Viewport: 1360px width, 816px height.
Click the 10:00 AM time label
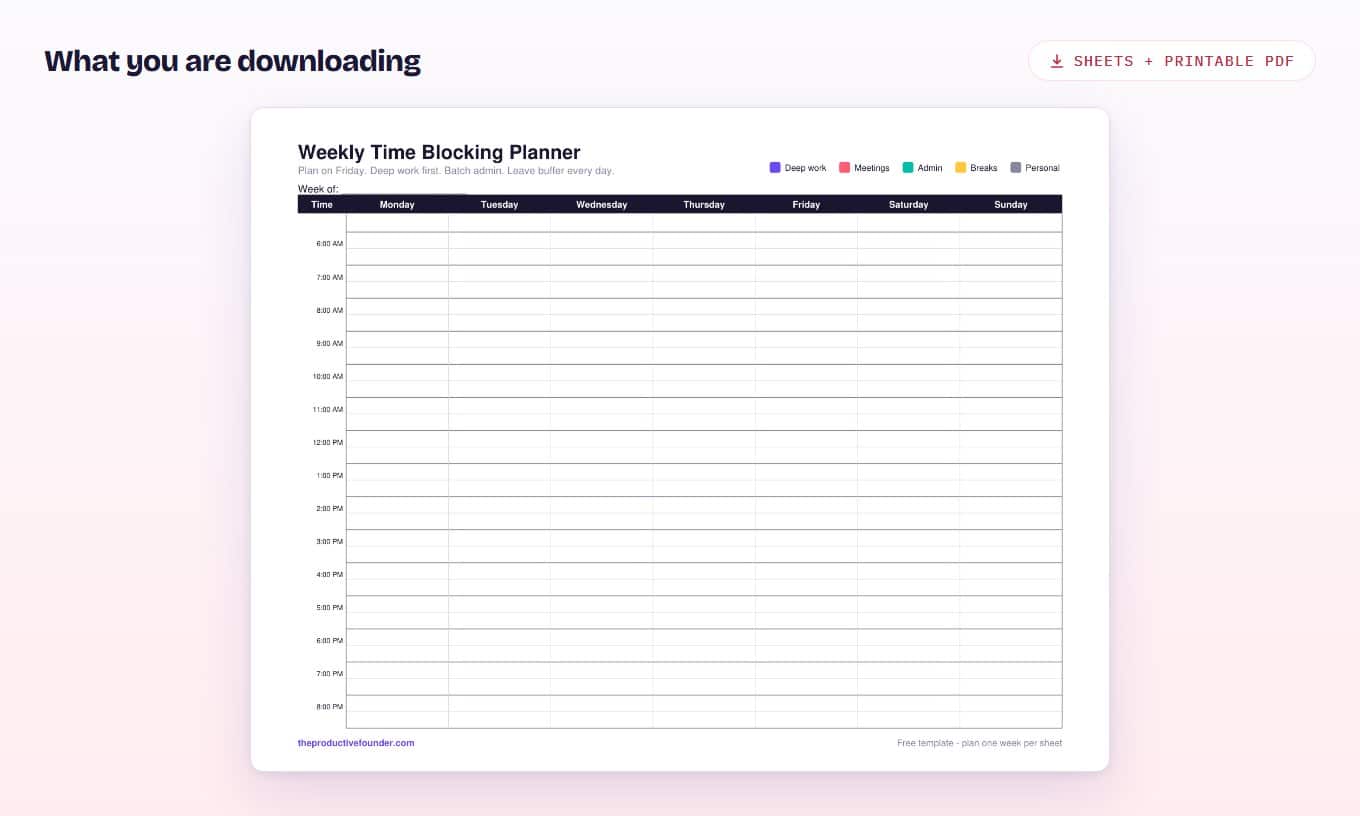[x=328, y=376]
